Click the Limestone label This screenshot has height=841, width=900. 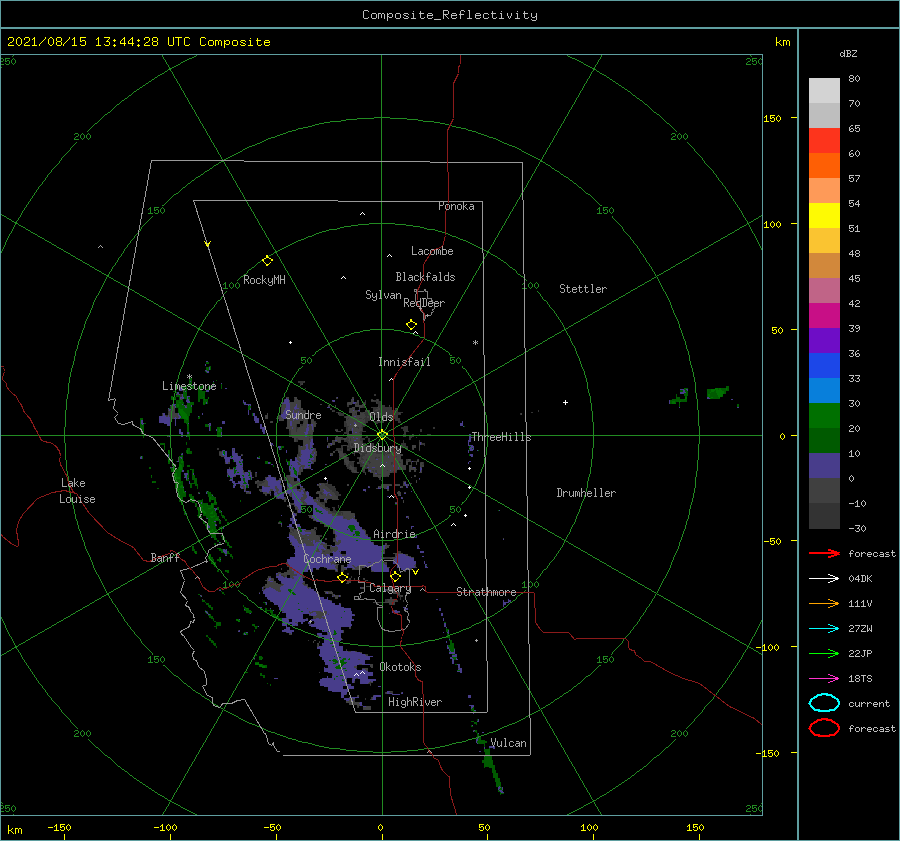point(189,386)
